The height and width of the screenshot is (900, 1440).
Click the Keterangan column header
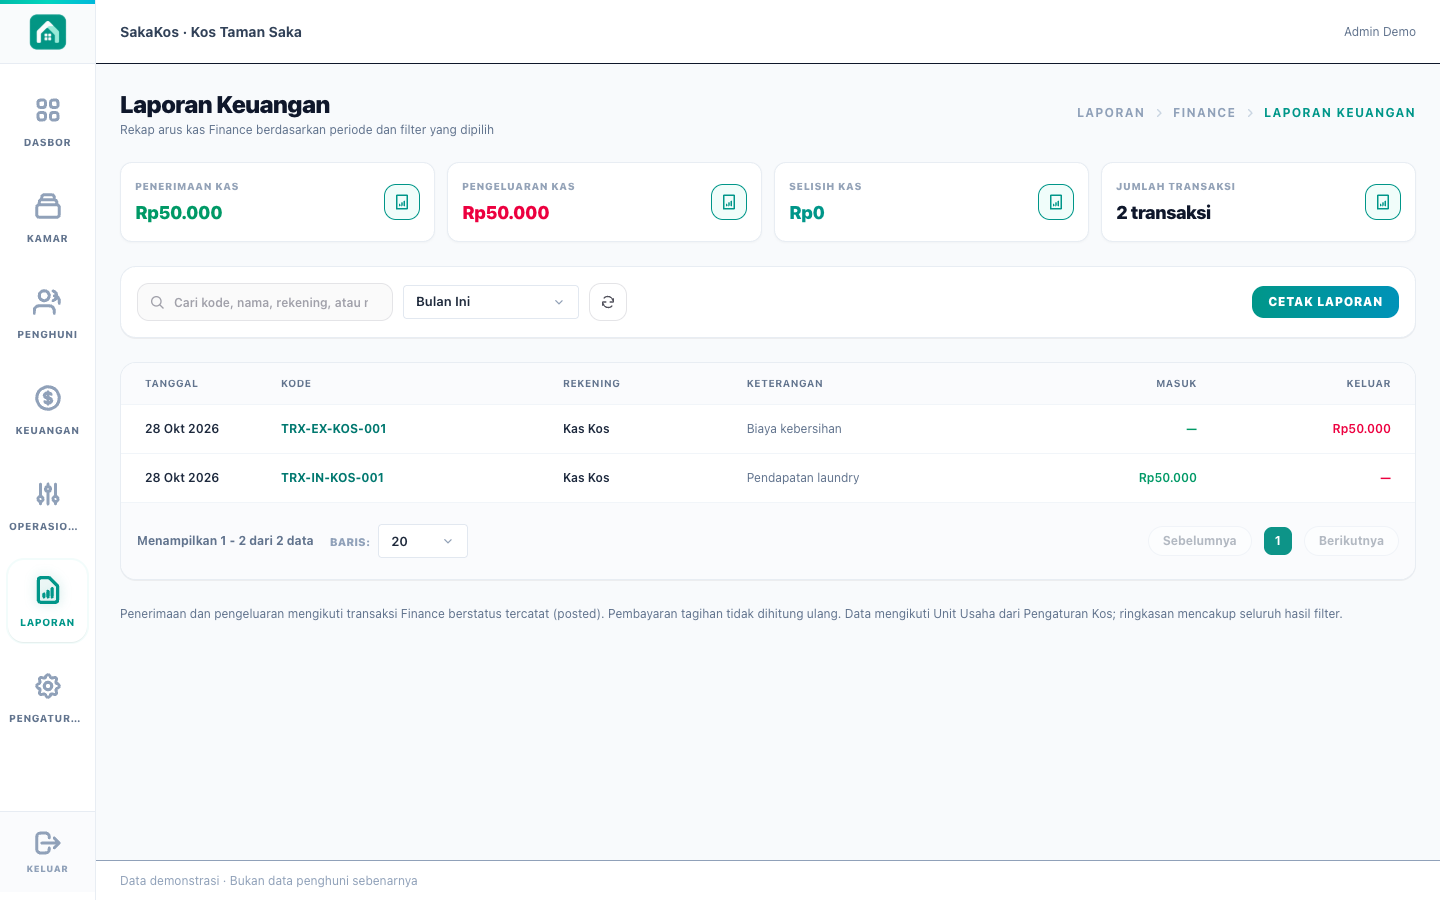pyautogui.click(x=785, y=384)
